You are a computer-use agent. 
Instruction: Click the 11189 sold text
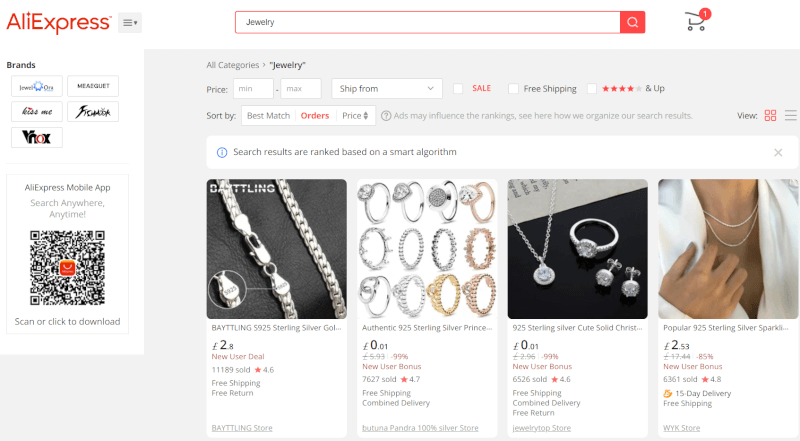pos(231,370)
